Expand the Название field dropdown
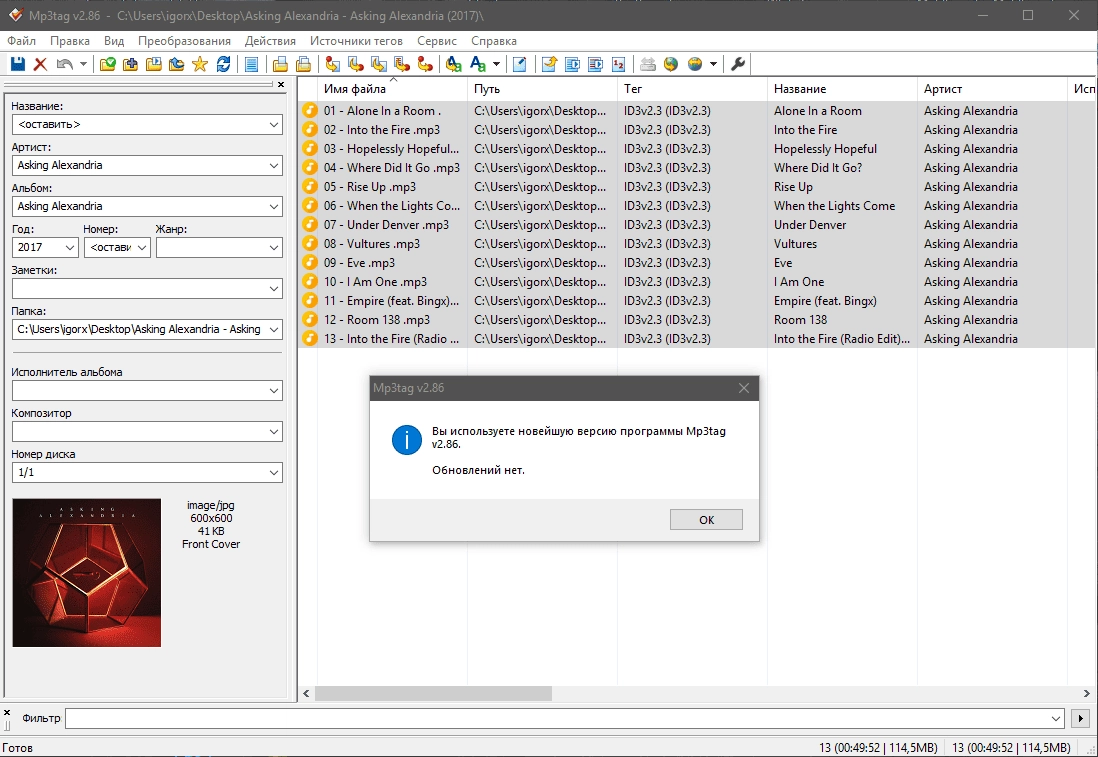1098x757 pixels. tap(274, 125)
